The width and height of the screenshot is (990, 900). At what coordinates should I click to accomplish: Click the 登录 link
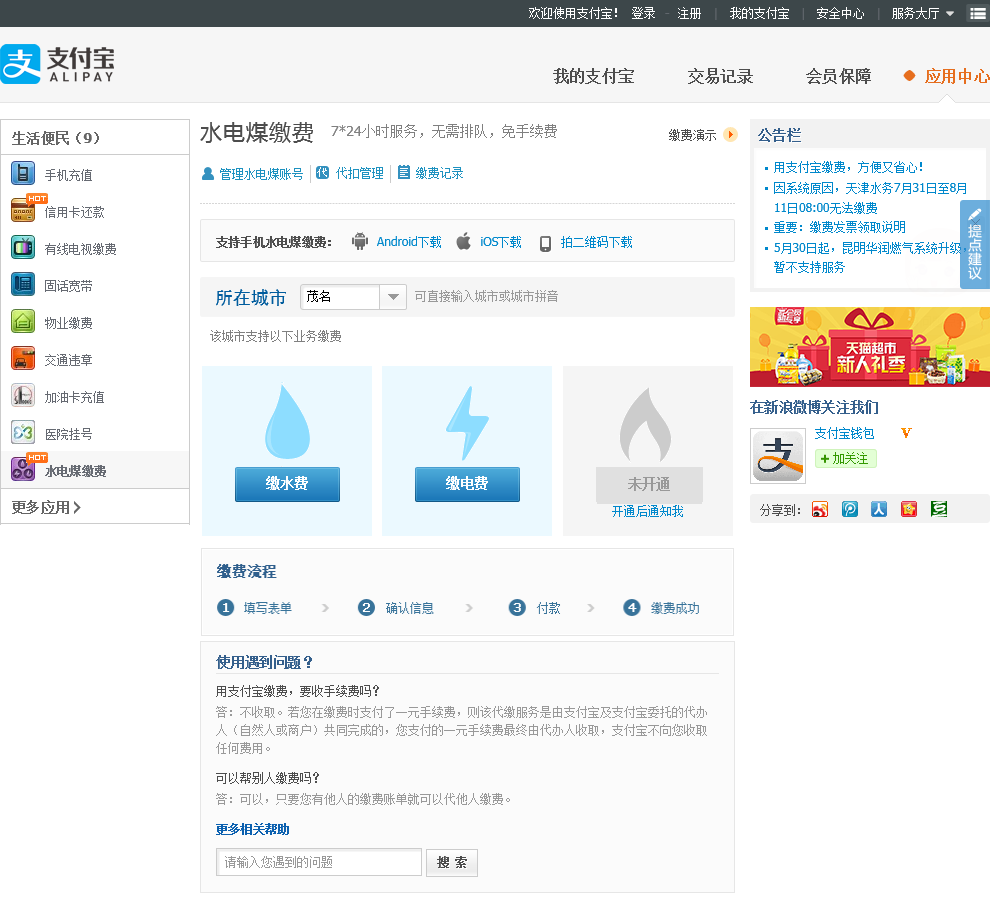[643, 13]
